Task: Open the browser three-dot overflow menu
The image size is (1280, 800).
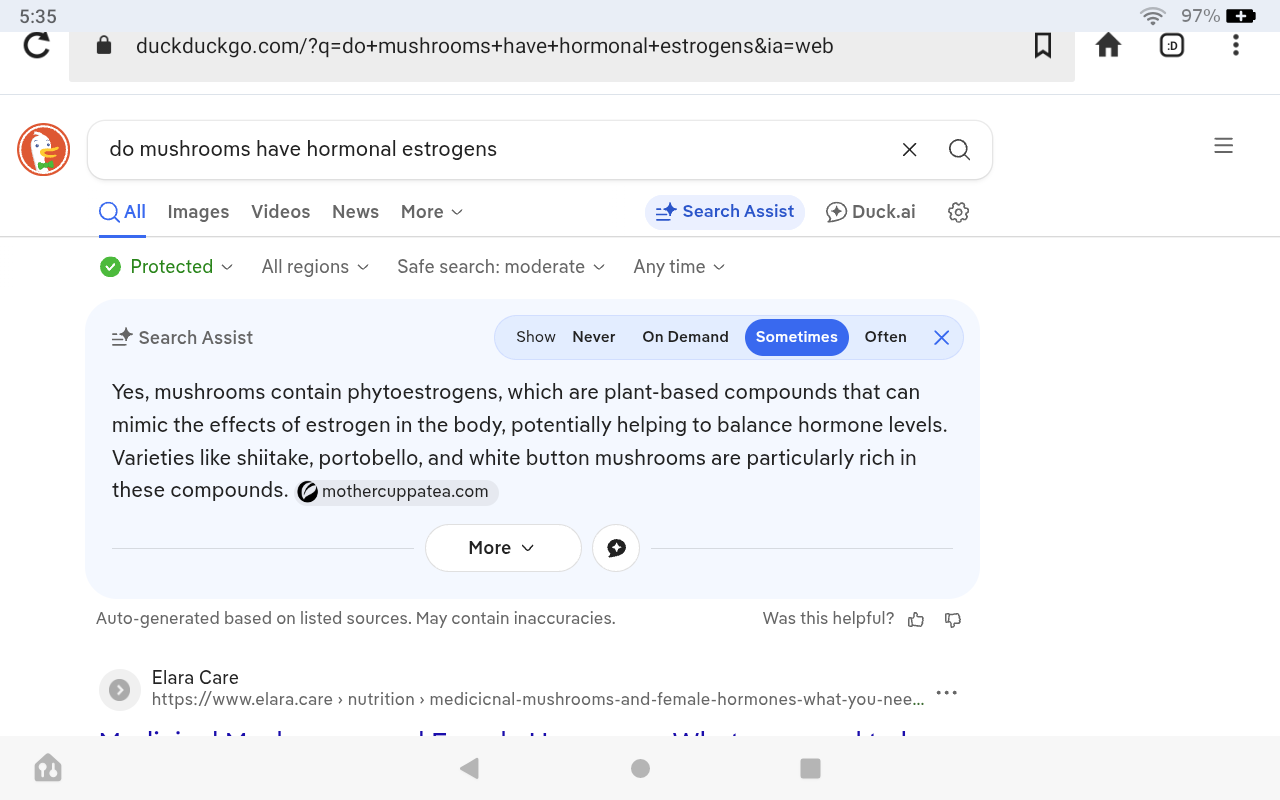Action: pyautogui.click(x=1236, y=46)
